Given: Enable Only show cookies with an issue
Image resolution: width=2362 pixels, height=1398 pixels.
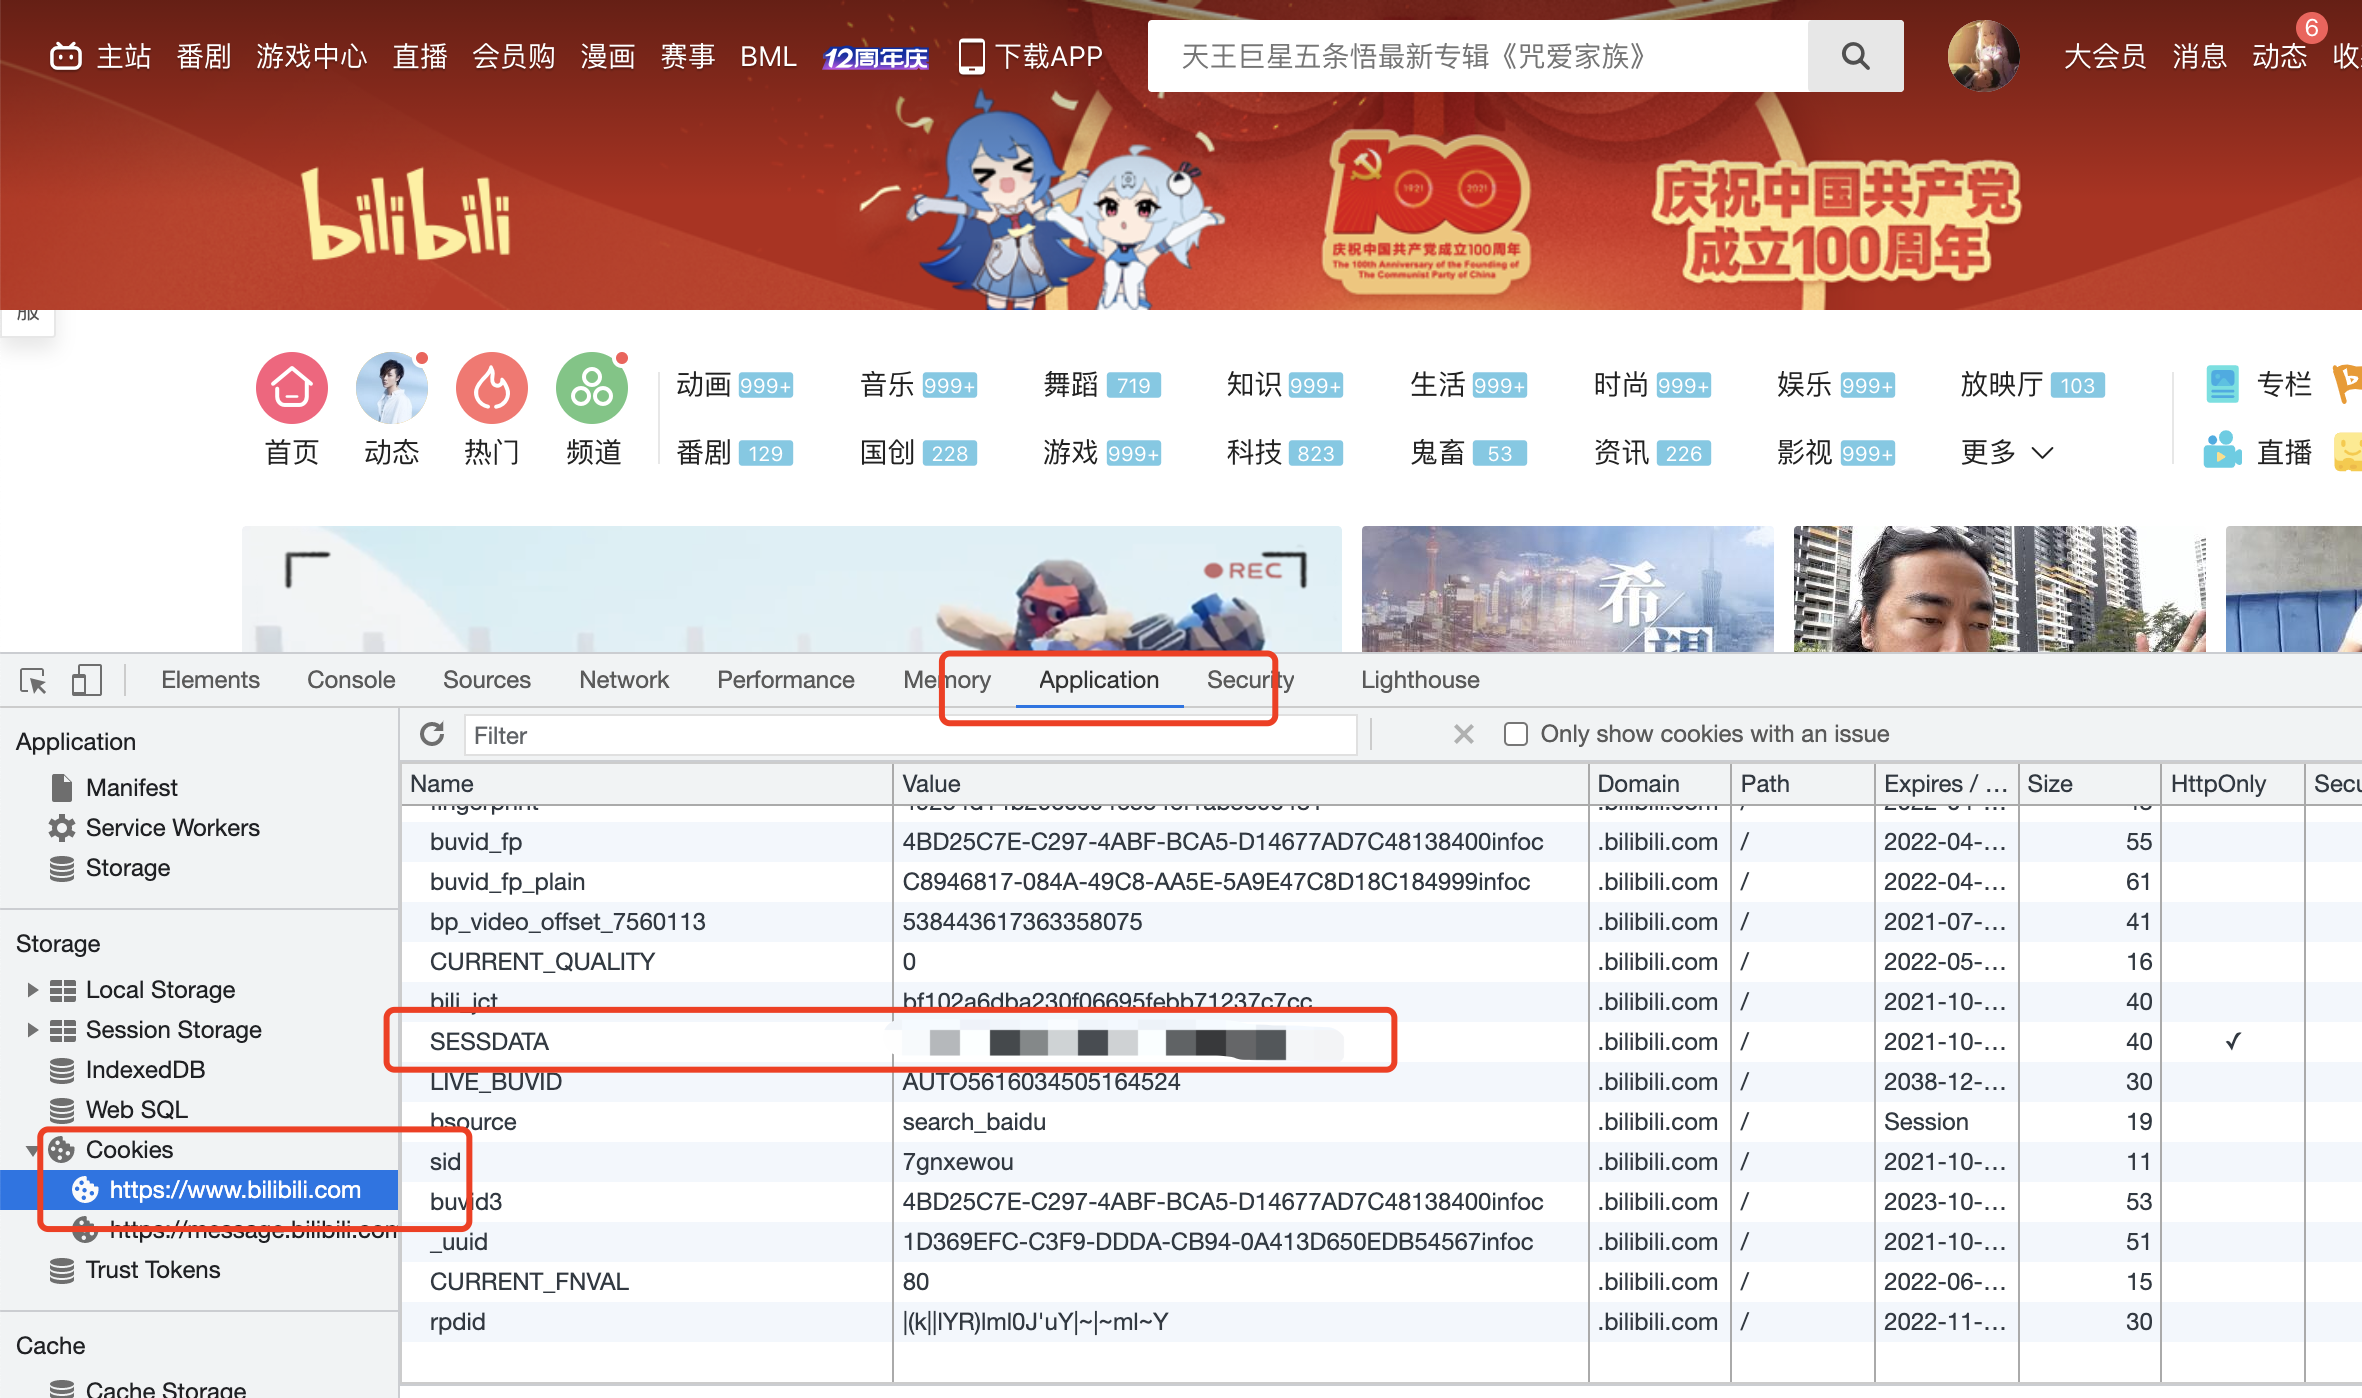Looking at the screenshot, I should pyautogui.click(x=1515, y=733).
